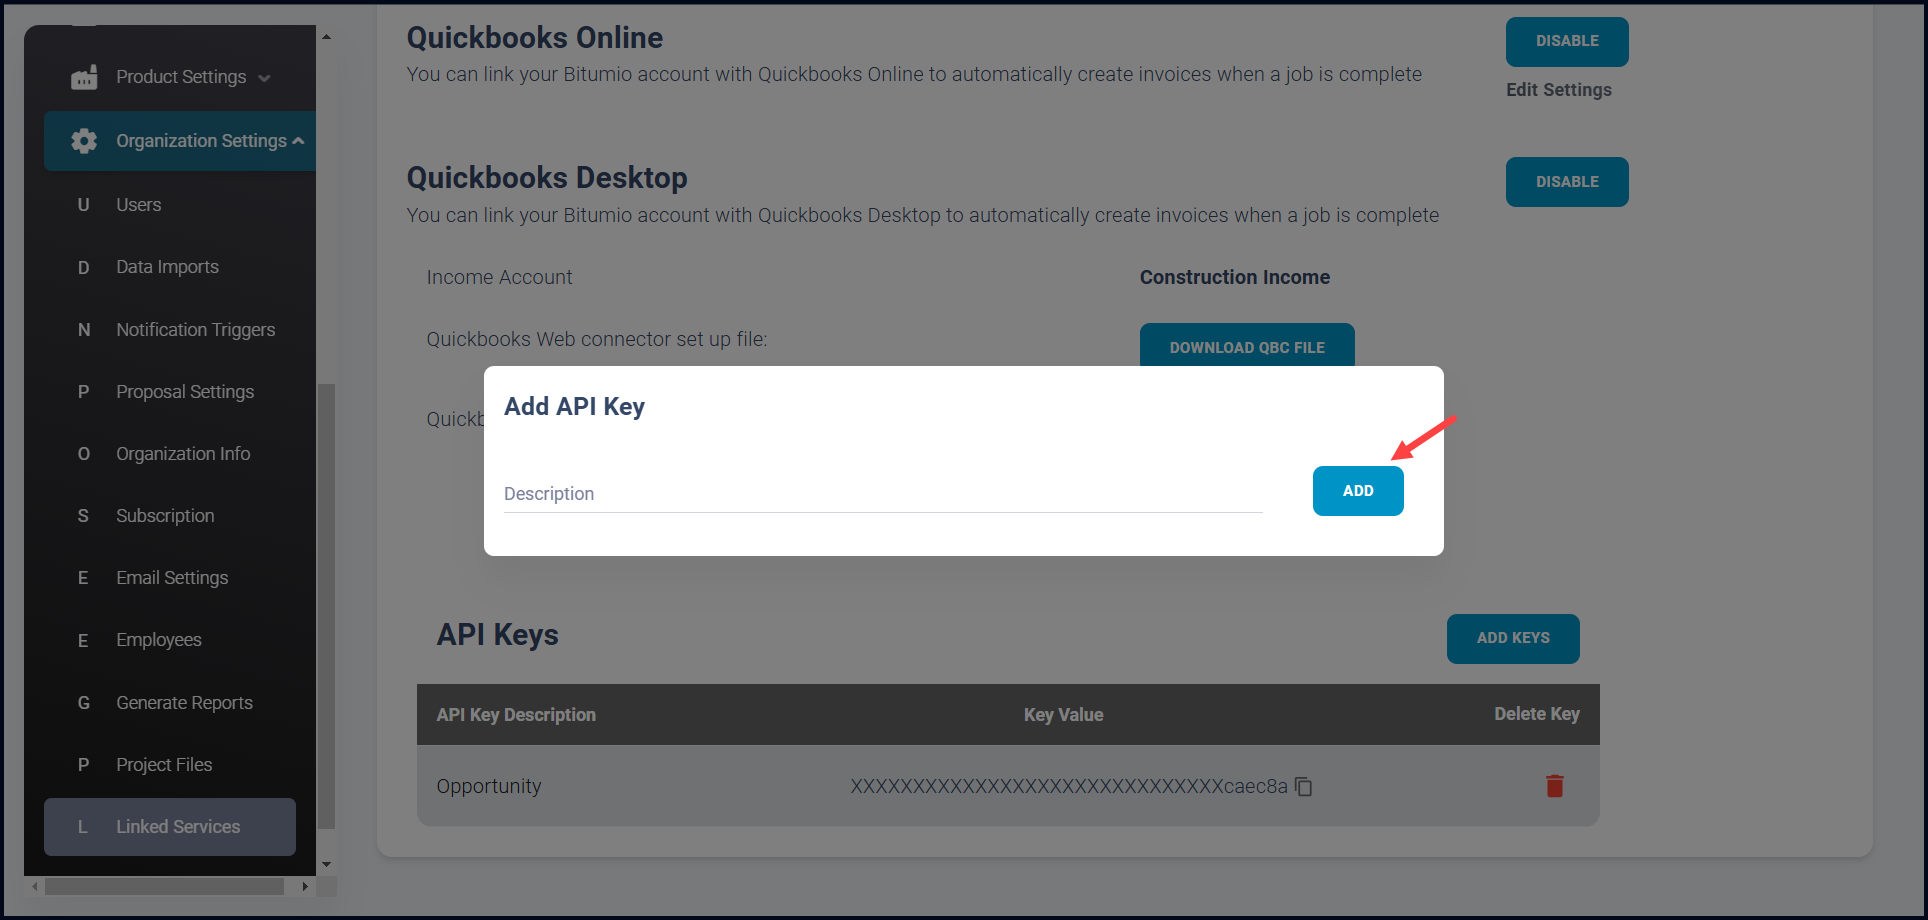Click the 'Key Value' column header
The image size is (1928, 920).
(1064, 715)
